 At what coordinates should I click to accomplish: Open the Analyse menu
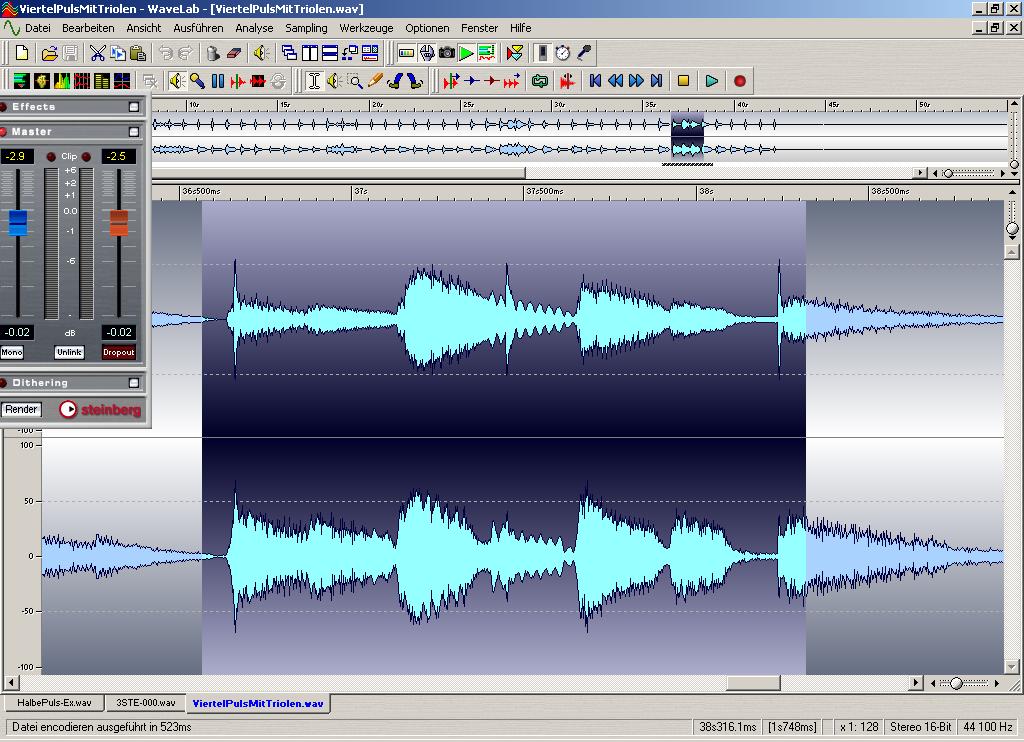point(254,28)
